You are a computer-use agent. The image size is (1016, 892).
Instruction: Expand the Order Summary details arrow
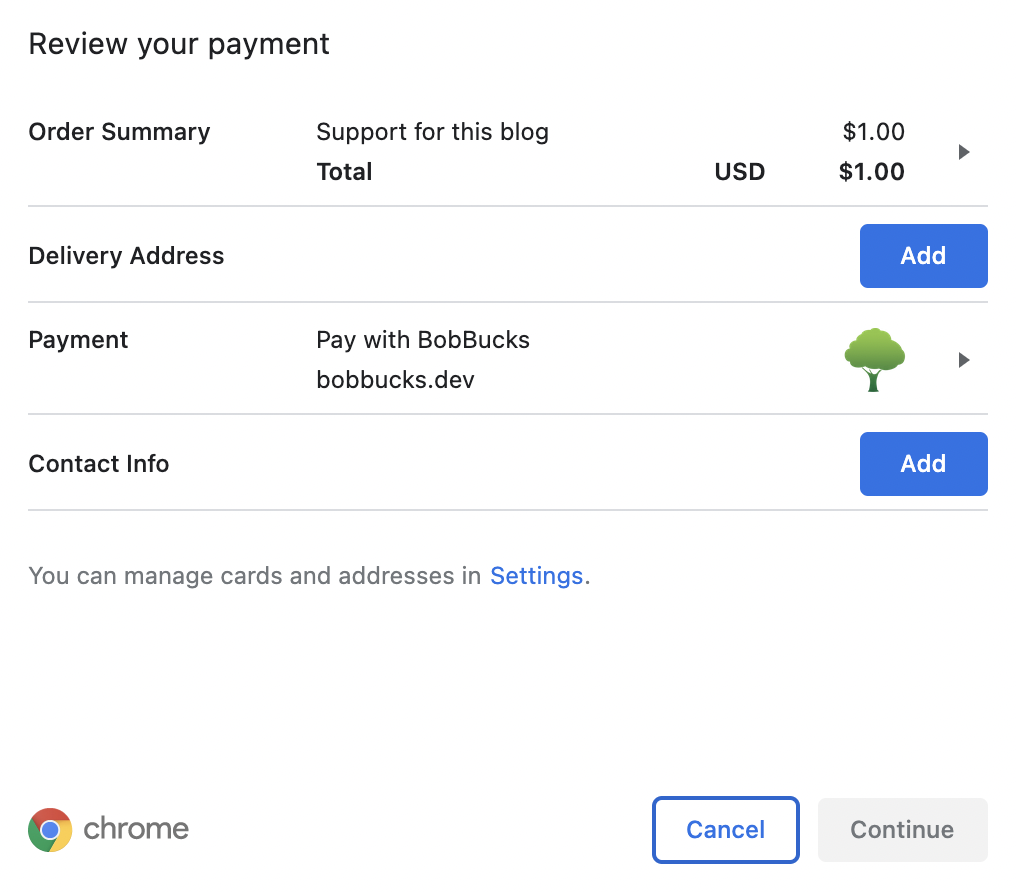[964, 152]
